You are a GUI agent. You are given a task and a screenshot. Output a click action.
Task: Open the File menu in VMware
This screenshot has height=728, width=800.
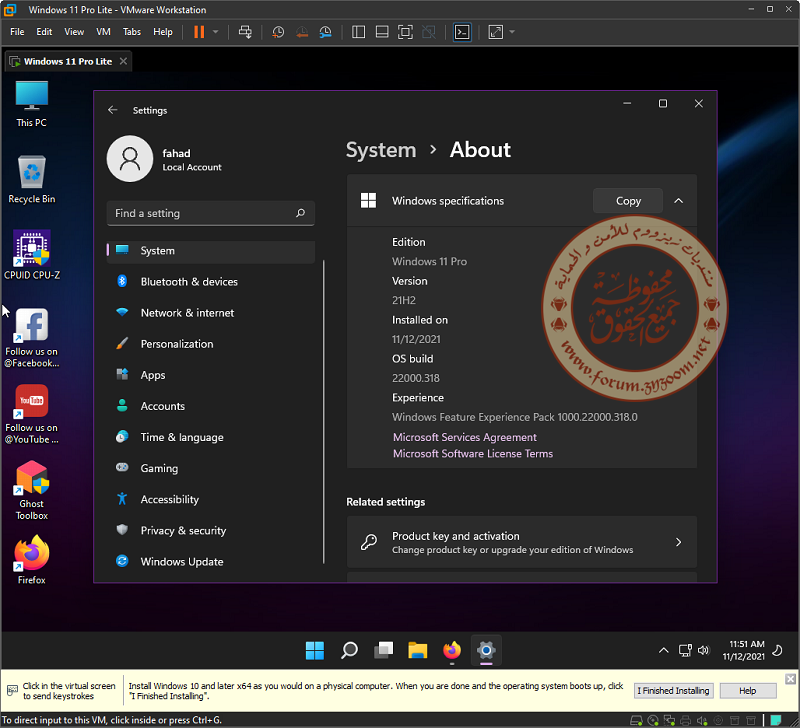pyautogui.click(x=17, y=32)
